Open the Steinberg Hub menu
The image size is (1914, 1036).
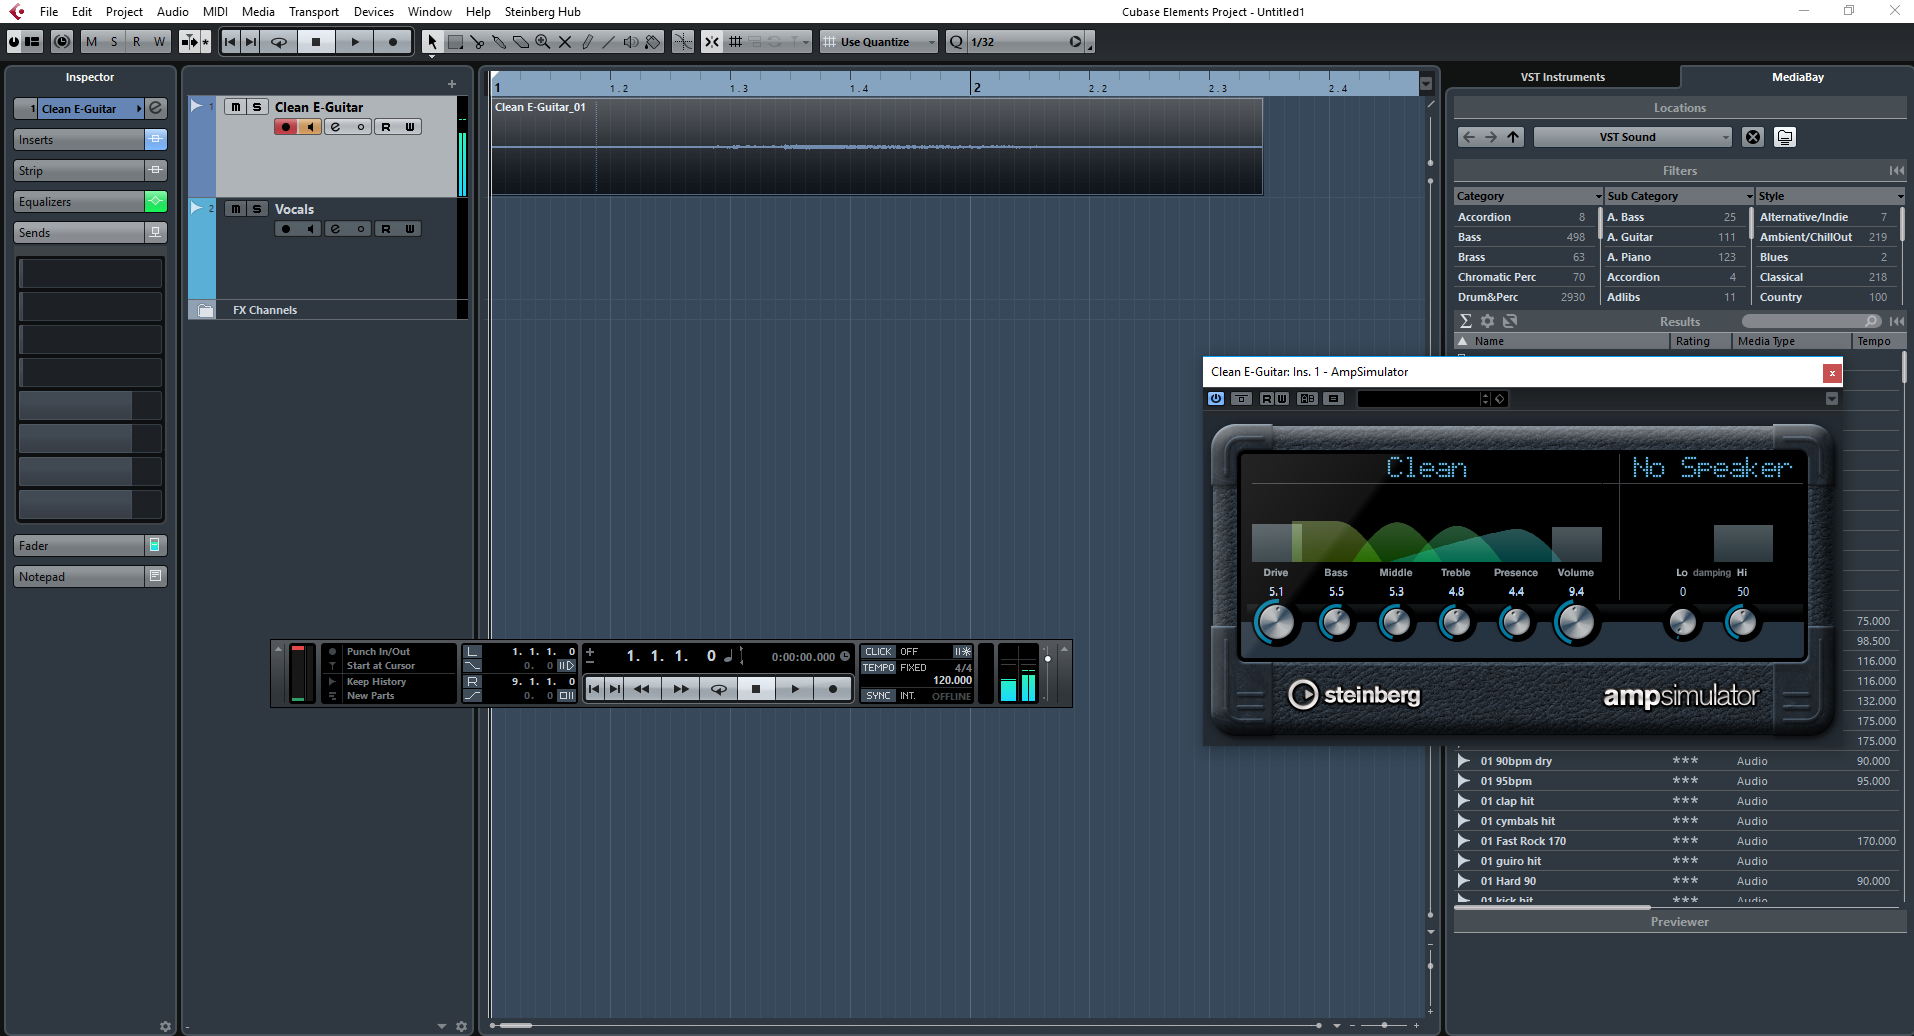[542, 12]
